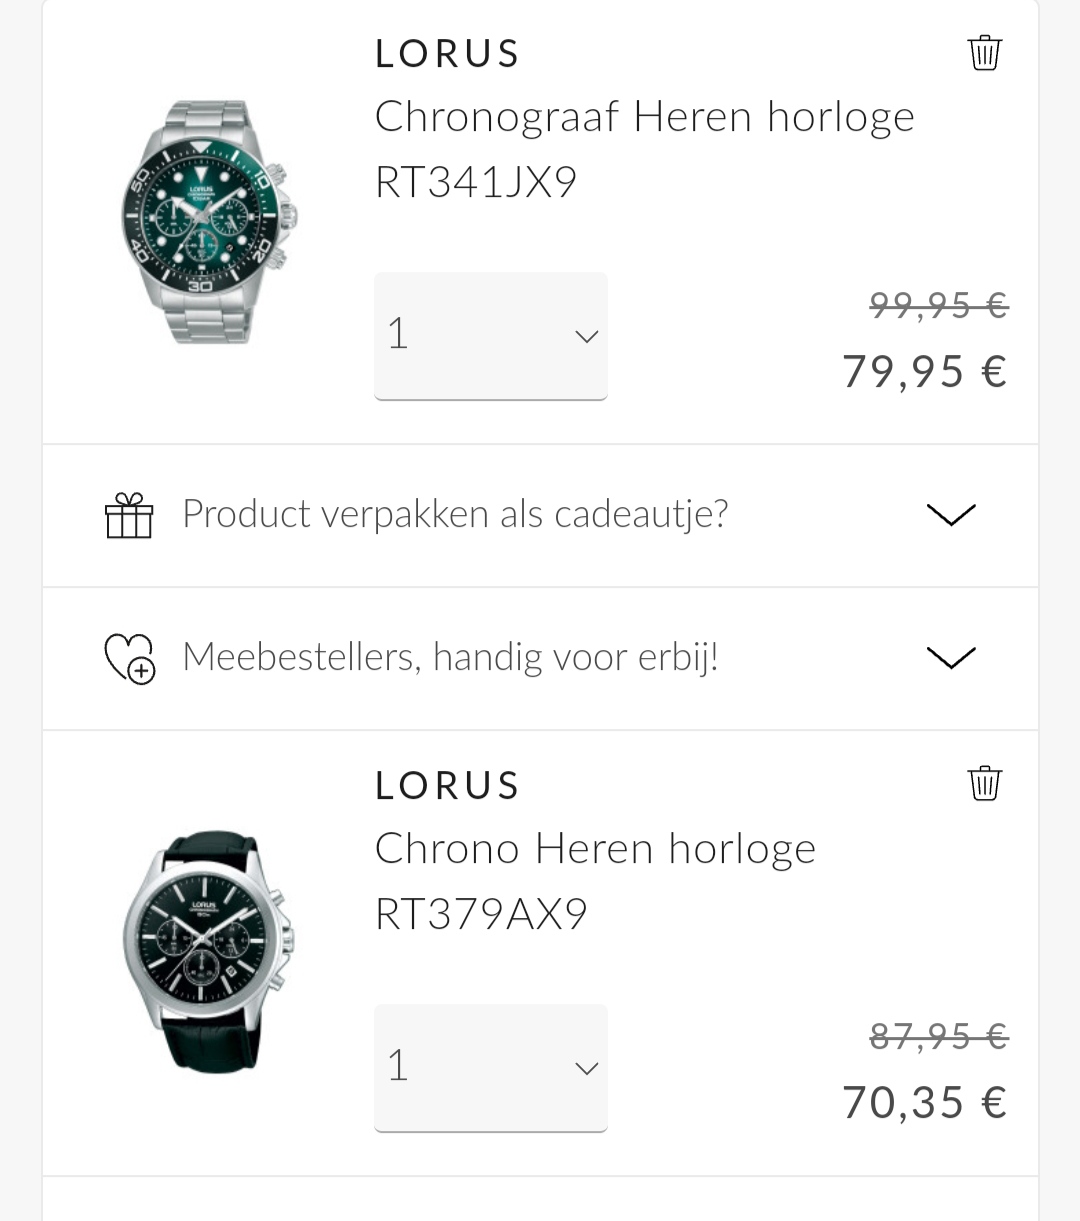Open the Chronograaf Heren horloge product title

click(x=644, y=117)
